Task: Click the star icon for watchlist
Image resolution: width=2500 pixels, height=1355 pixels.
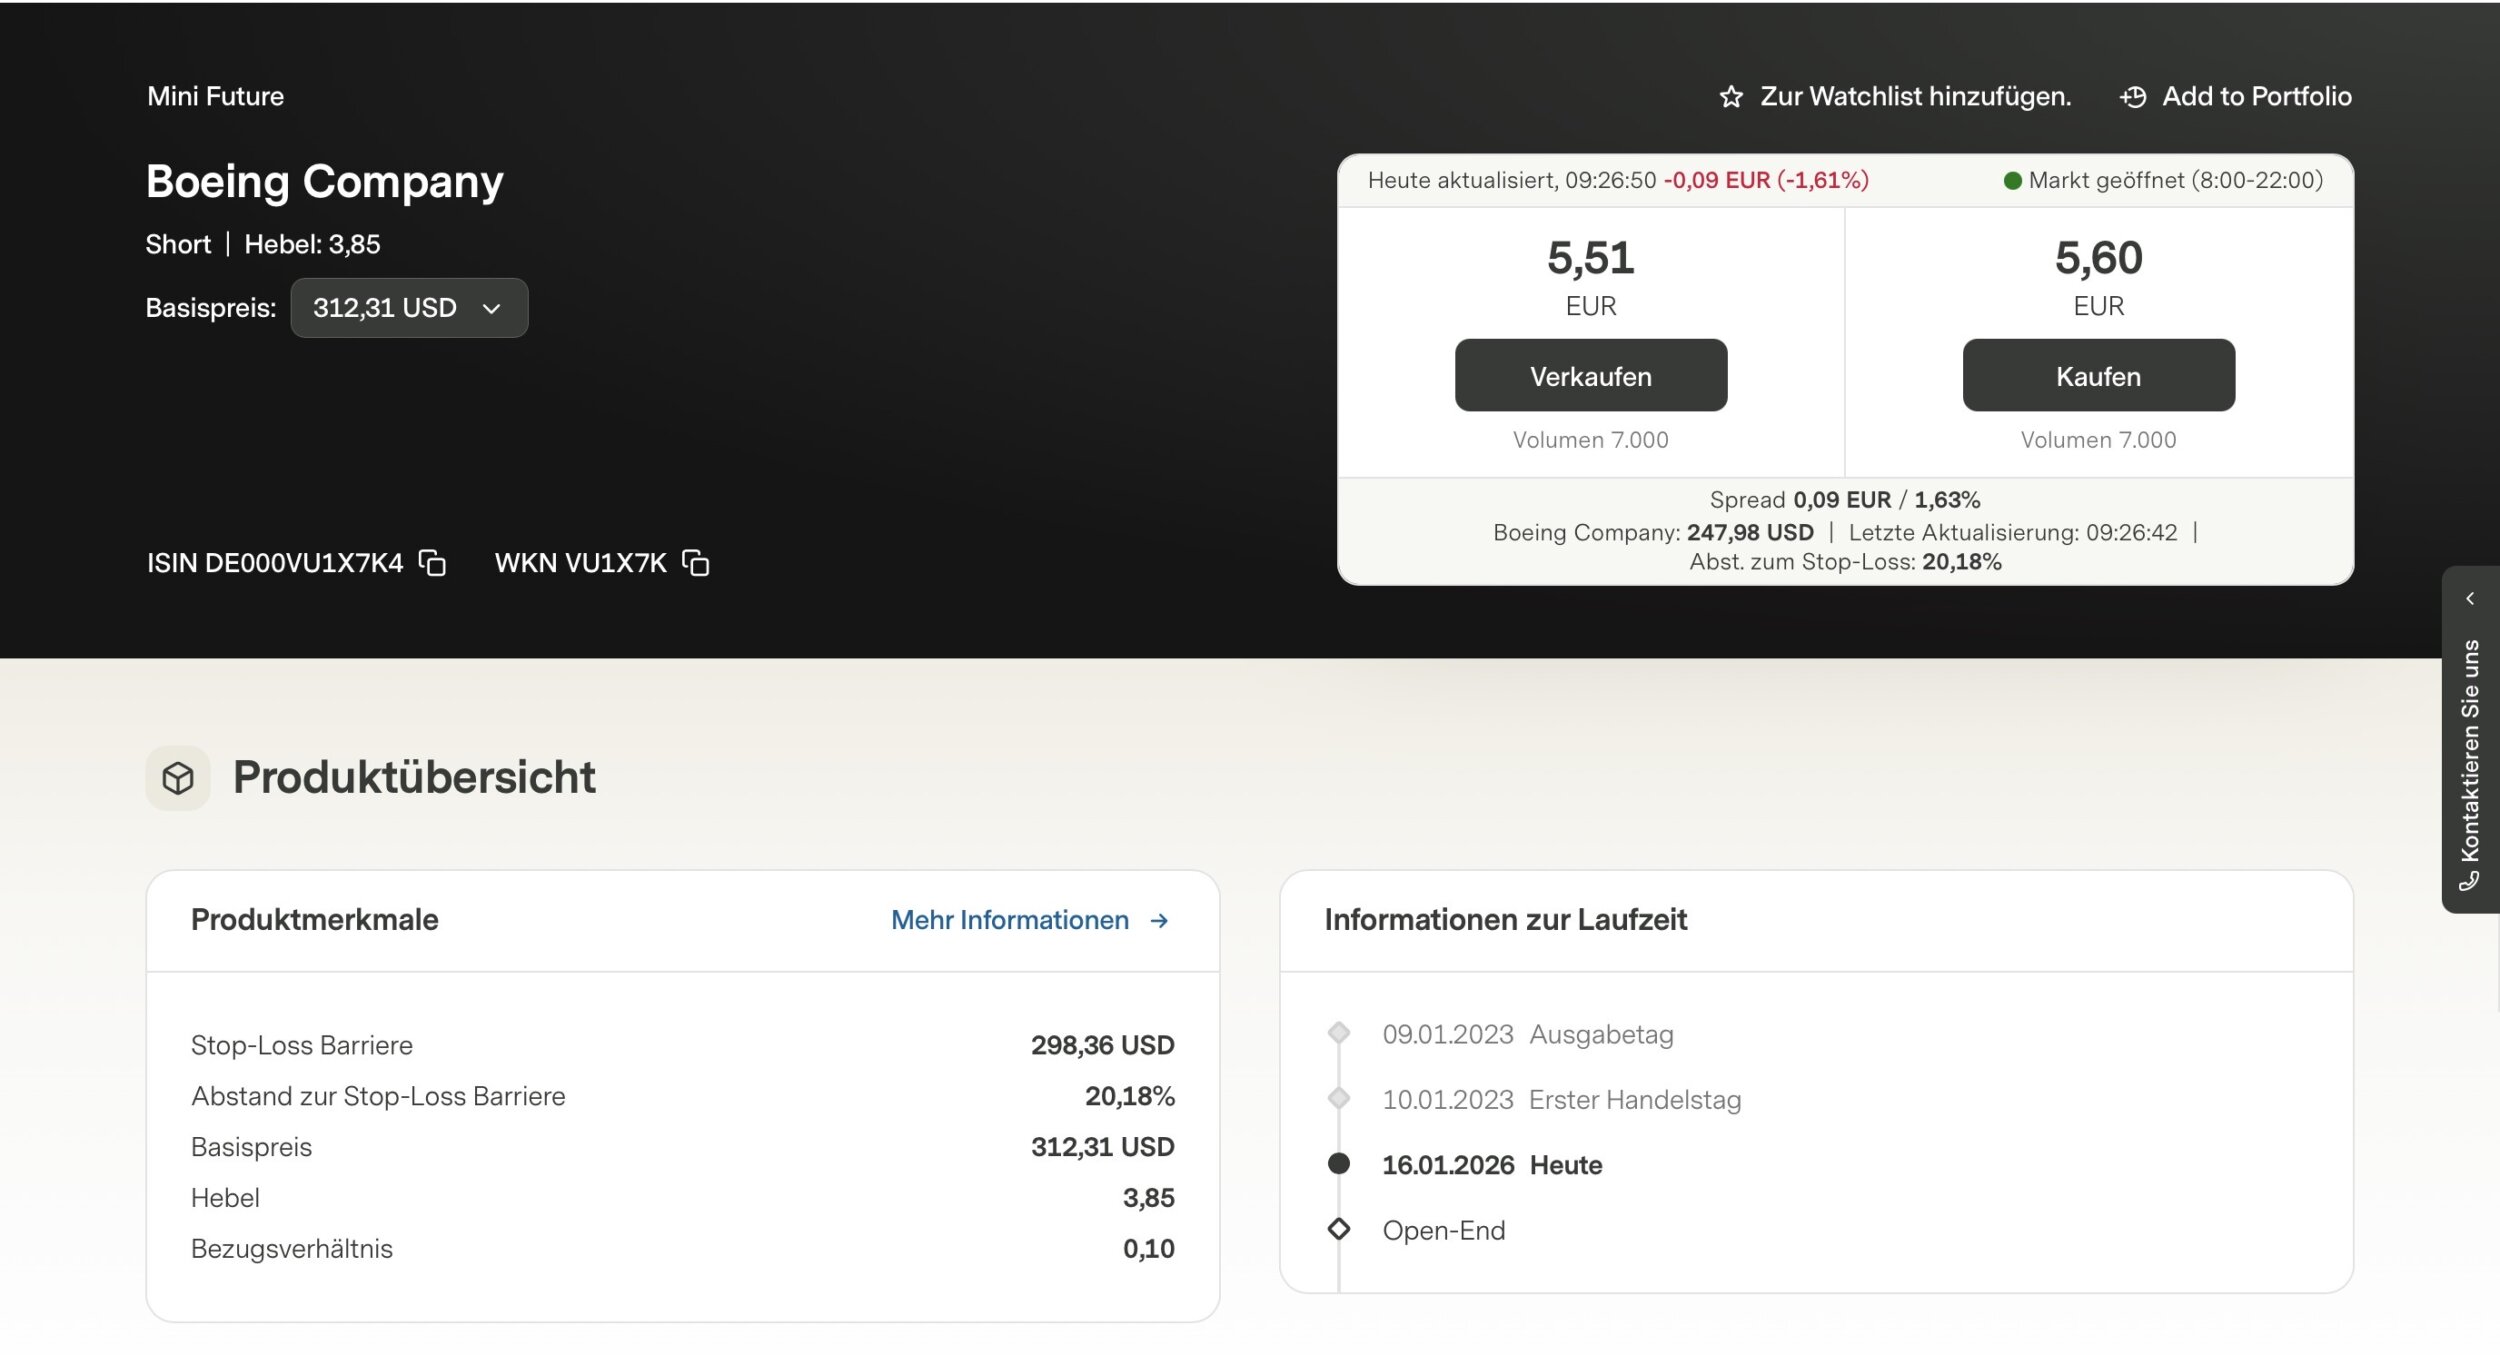Action: (x=1731, y=97)
